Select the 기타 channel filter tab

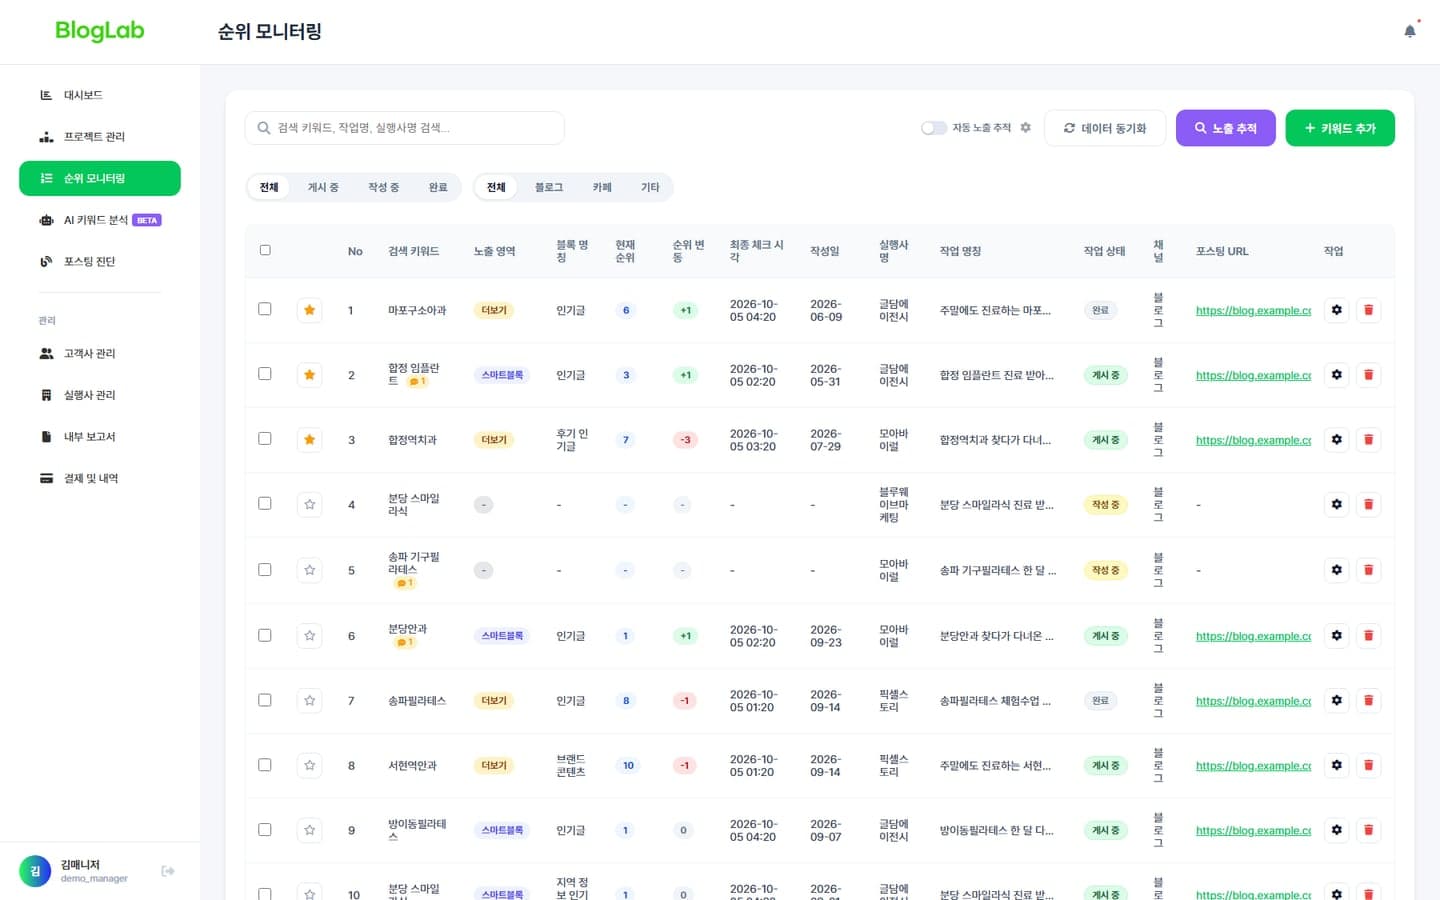pos(650,187)
